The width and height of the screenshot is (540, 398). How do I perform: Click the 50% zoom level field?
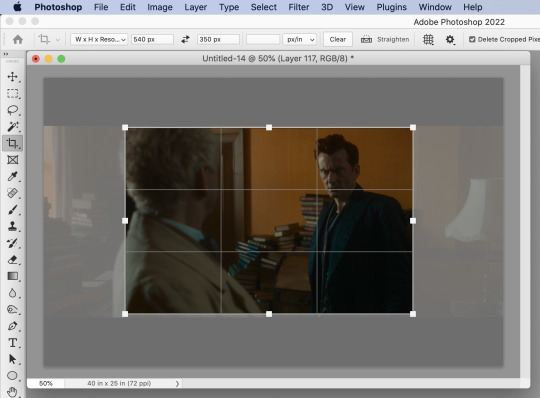click(x=46, y=384)
